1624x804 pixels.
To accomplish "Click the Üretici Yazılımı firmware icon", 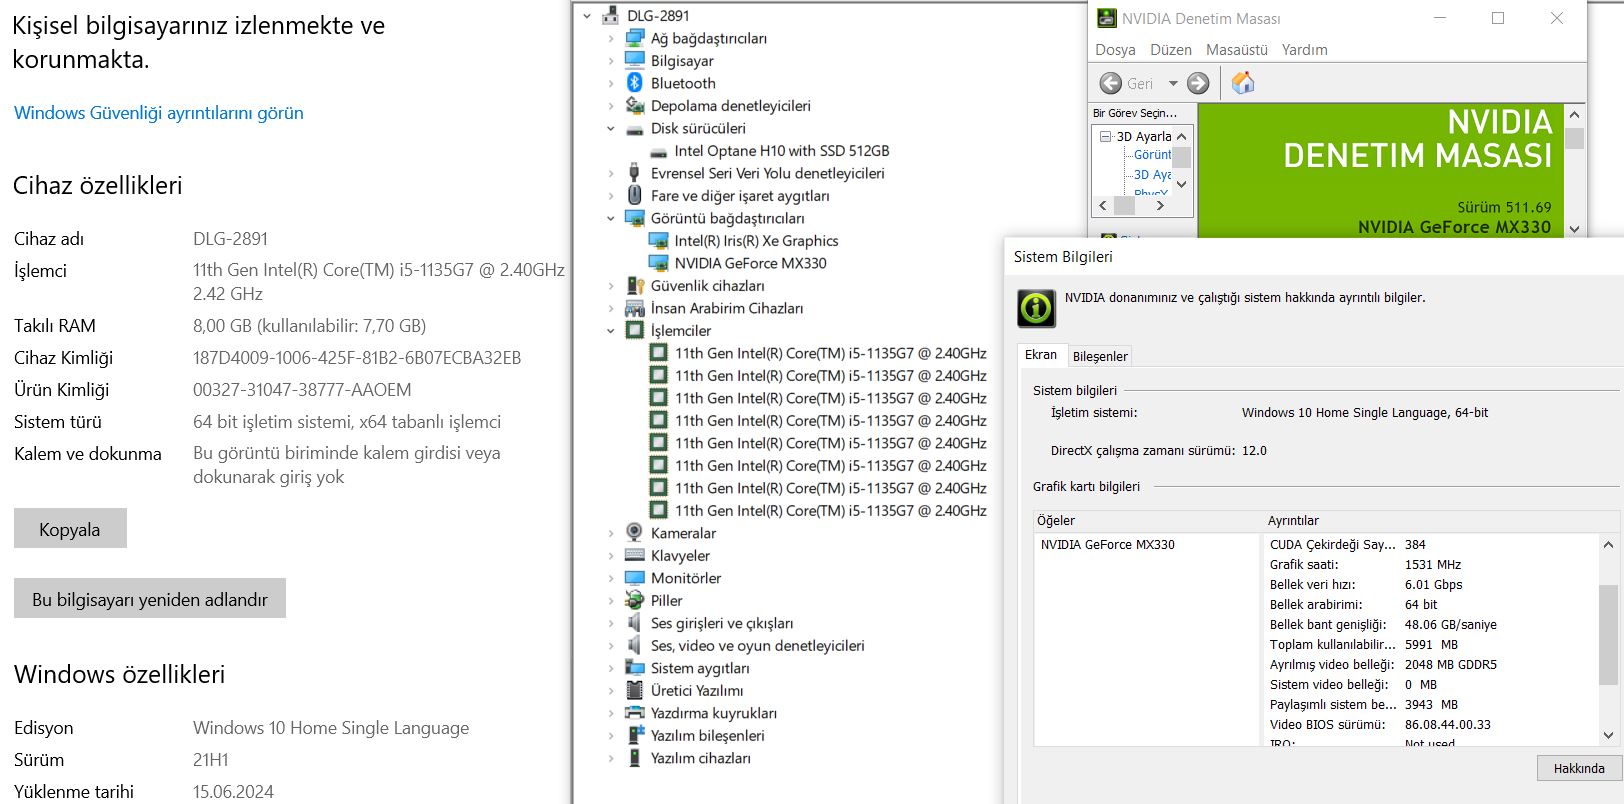I will coord(634,690).
